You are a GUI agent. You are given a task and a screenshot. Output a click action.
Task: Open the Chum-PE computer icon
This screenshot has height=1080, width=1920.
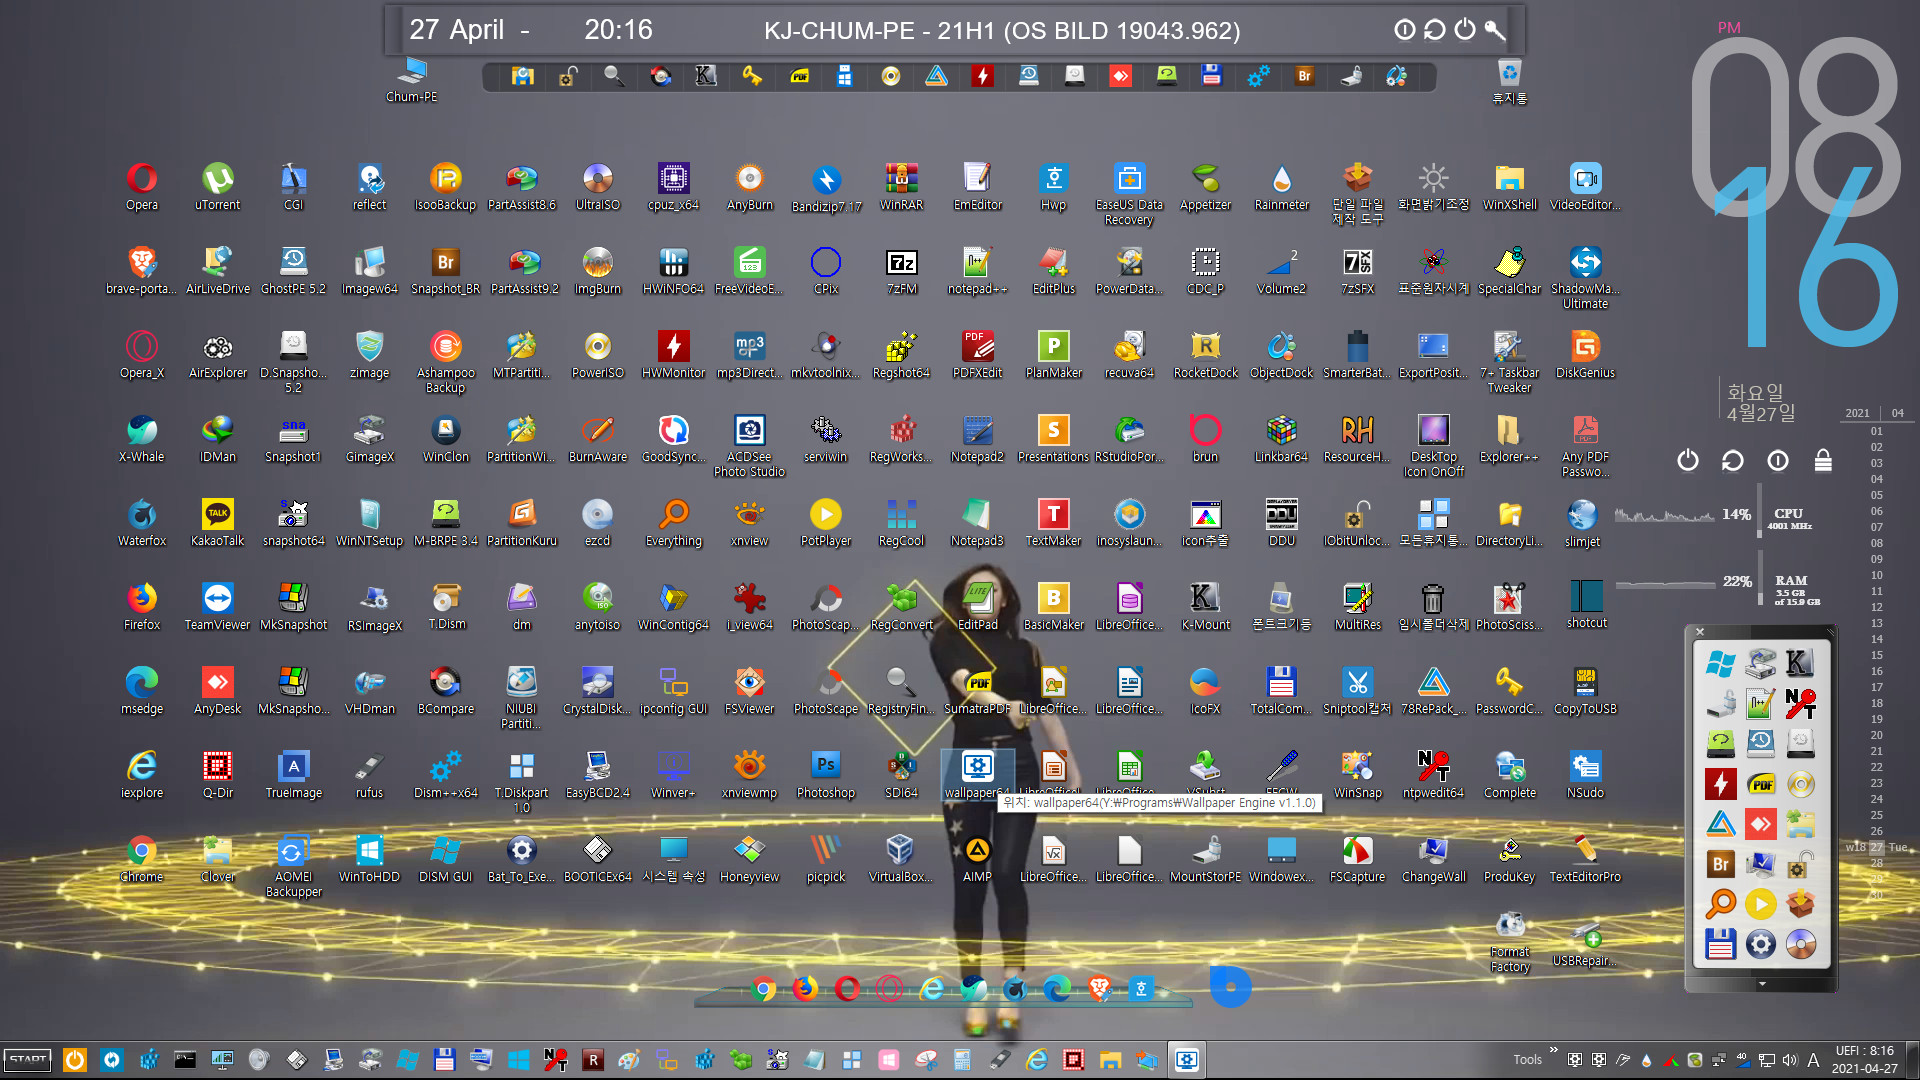(411, 80)
